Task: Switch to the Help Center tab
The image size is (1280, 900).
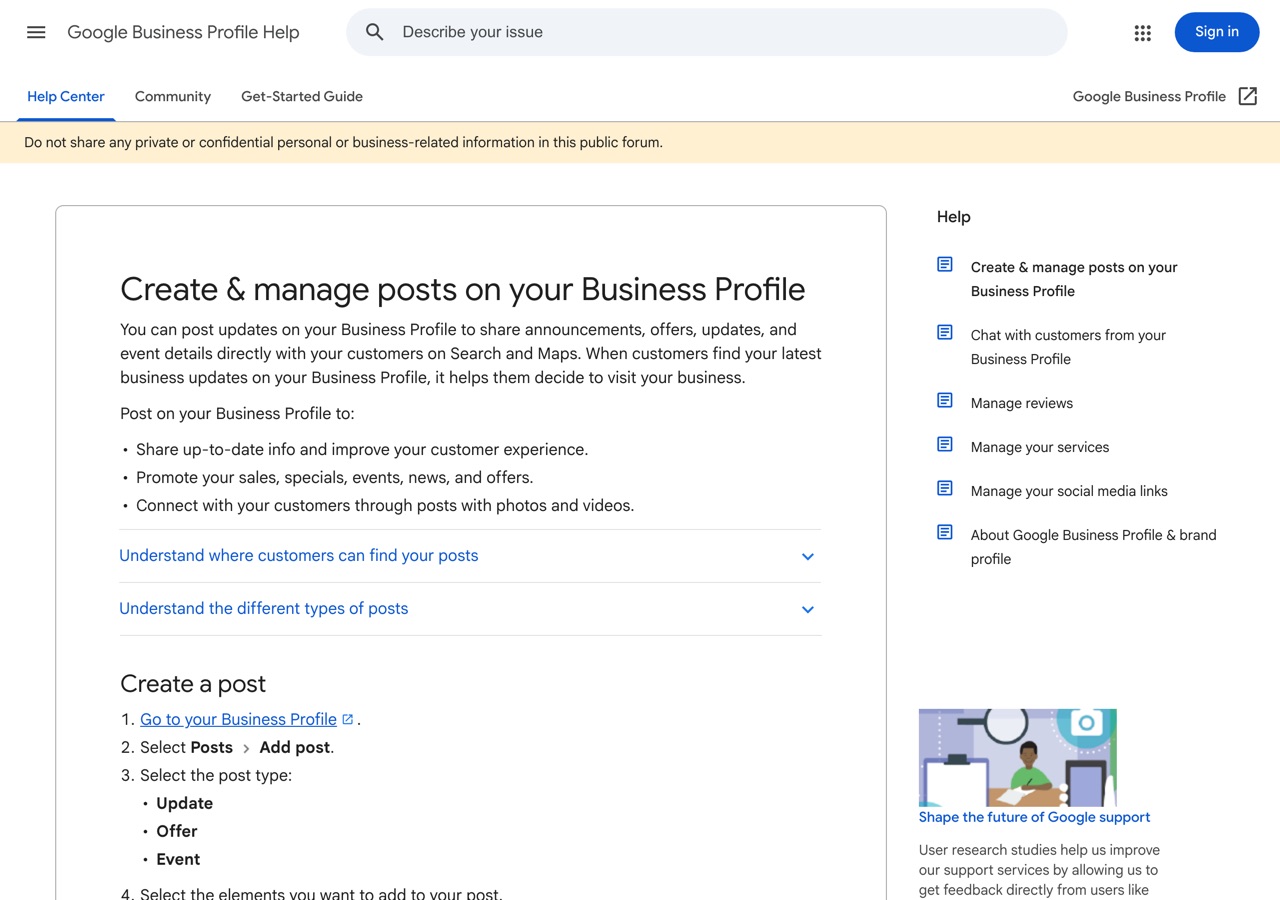Action: [x=66, y=97]
